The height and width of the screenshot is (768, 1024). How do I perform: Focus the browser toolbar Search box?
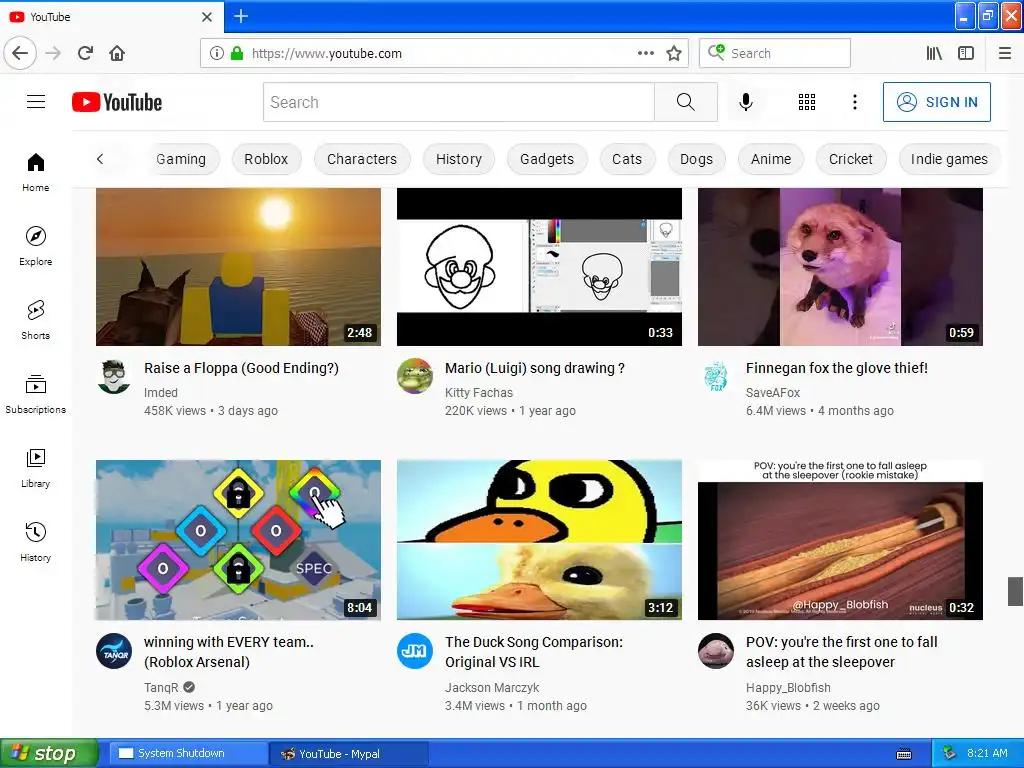click(x=775, y=53)
